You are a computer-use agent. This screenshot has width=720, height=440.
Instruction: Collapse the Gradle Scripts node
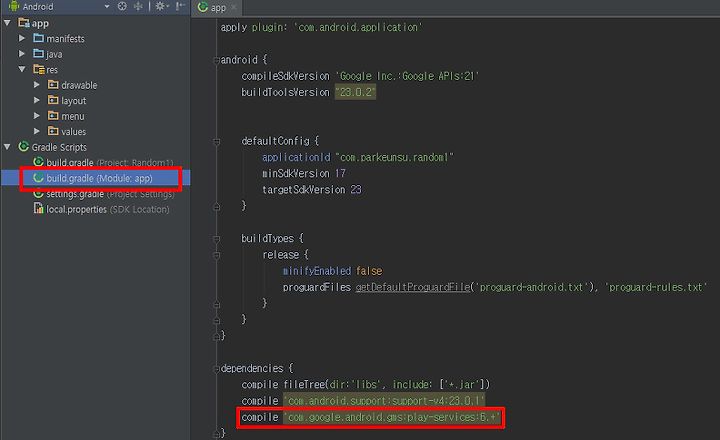[7, 147]
